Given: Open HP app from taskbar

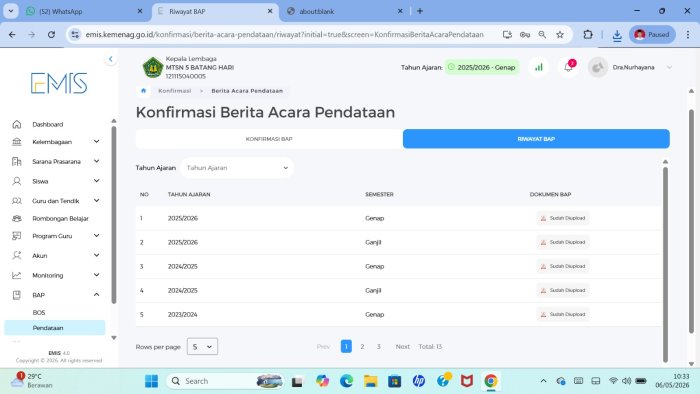Looking at the screenshot, I should coord(418,381).
